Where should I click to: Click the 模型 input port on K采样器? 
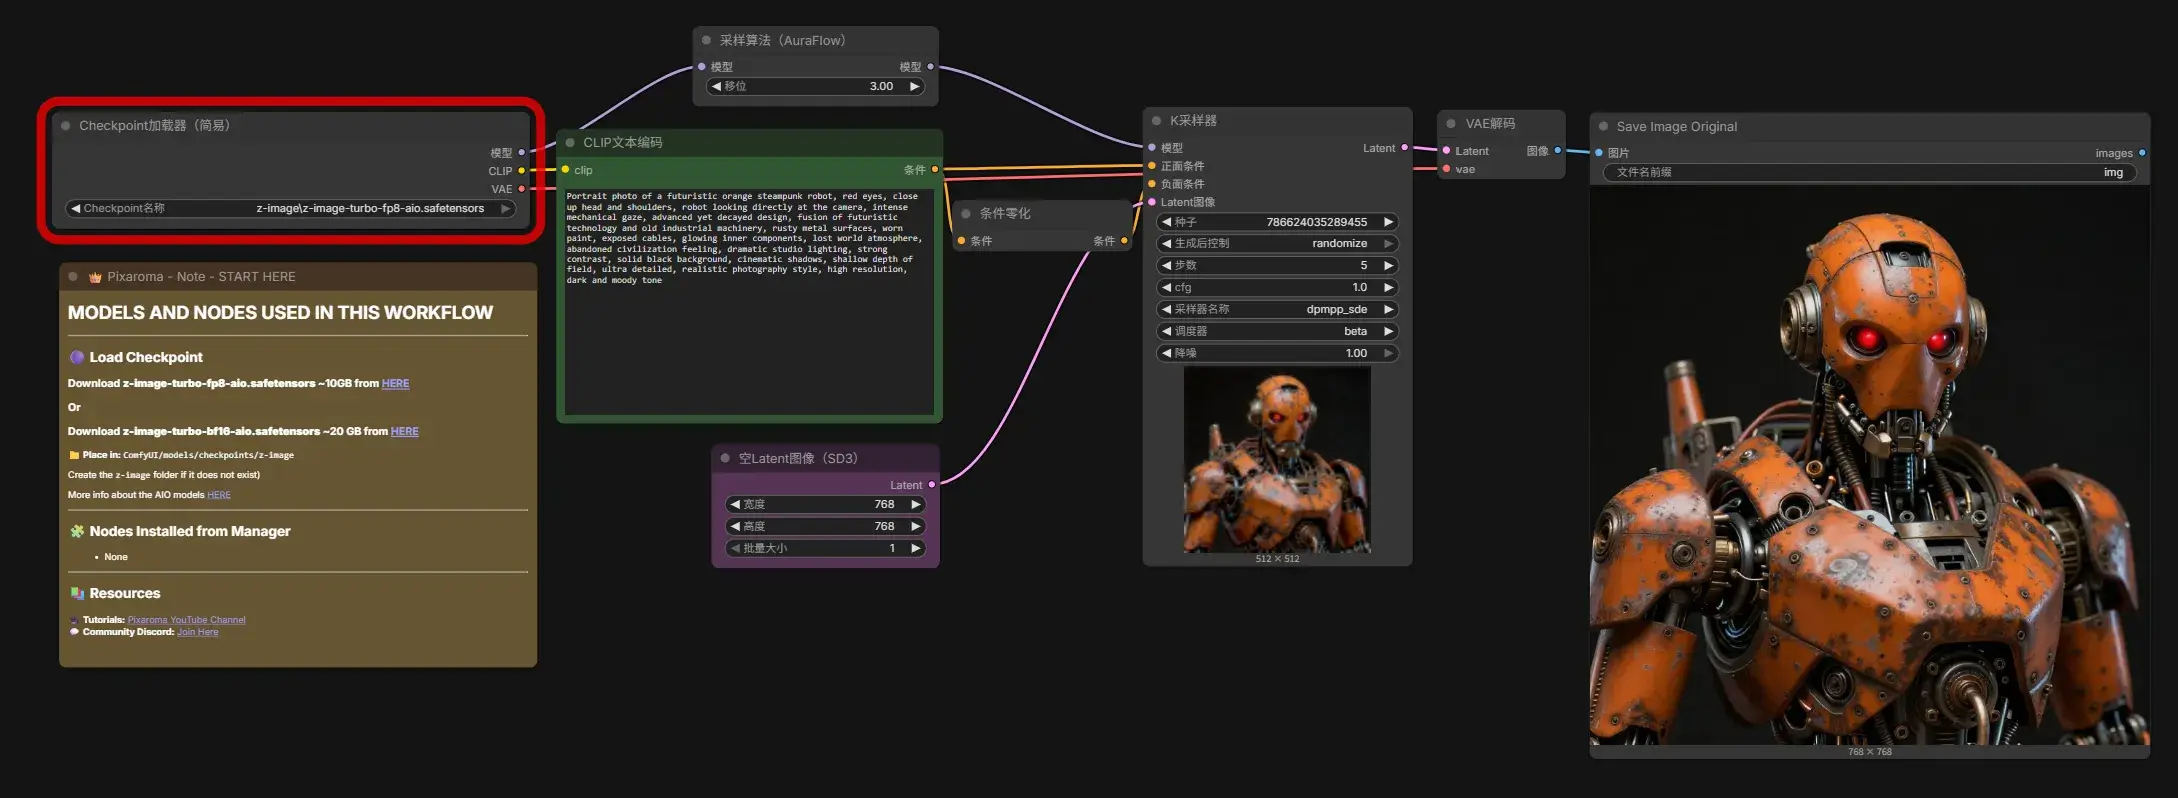[x=1151, y=148]
